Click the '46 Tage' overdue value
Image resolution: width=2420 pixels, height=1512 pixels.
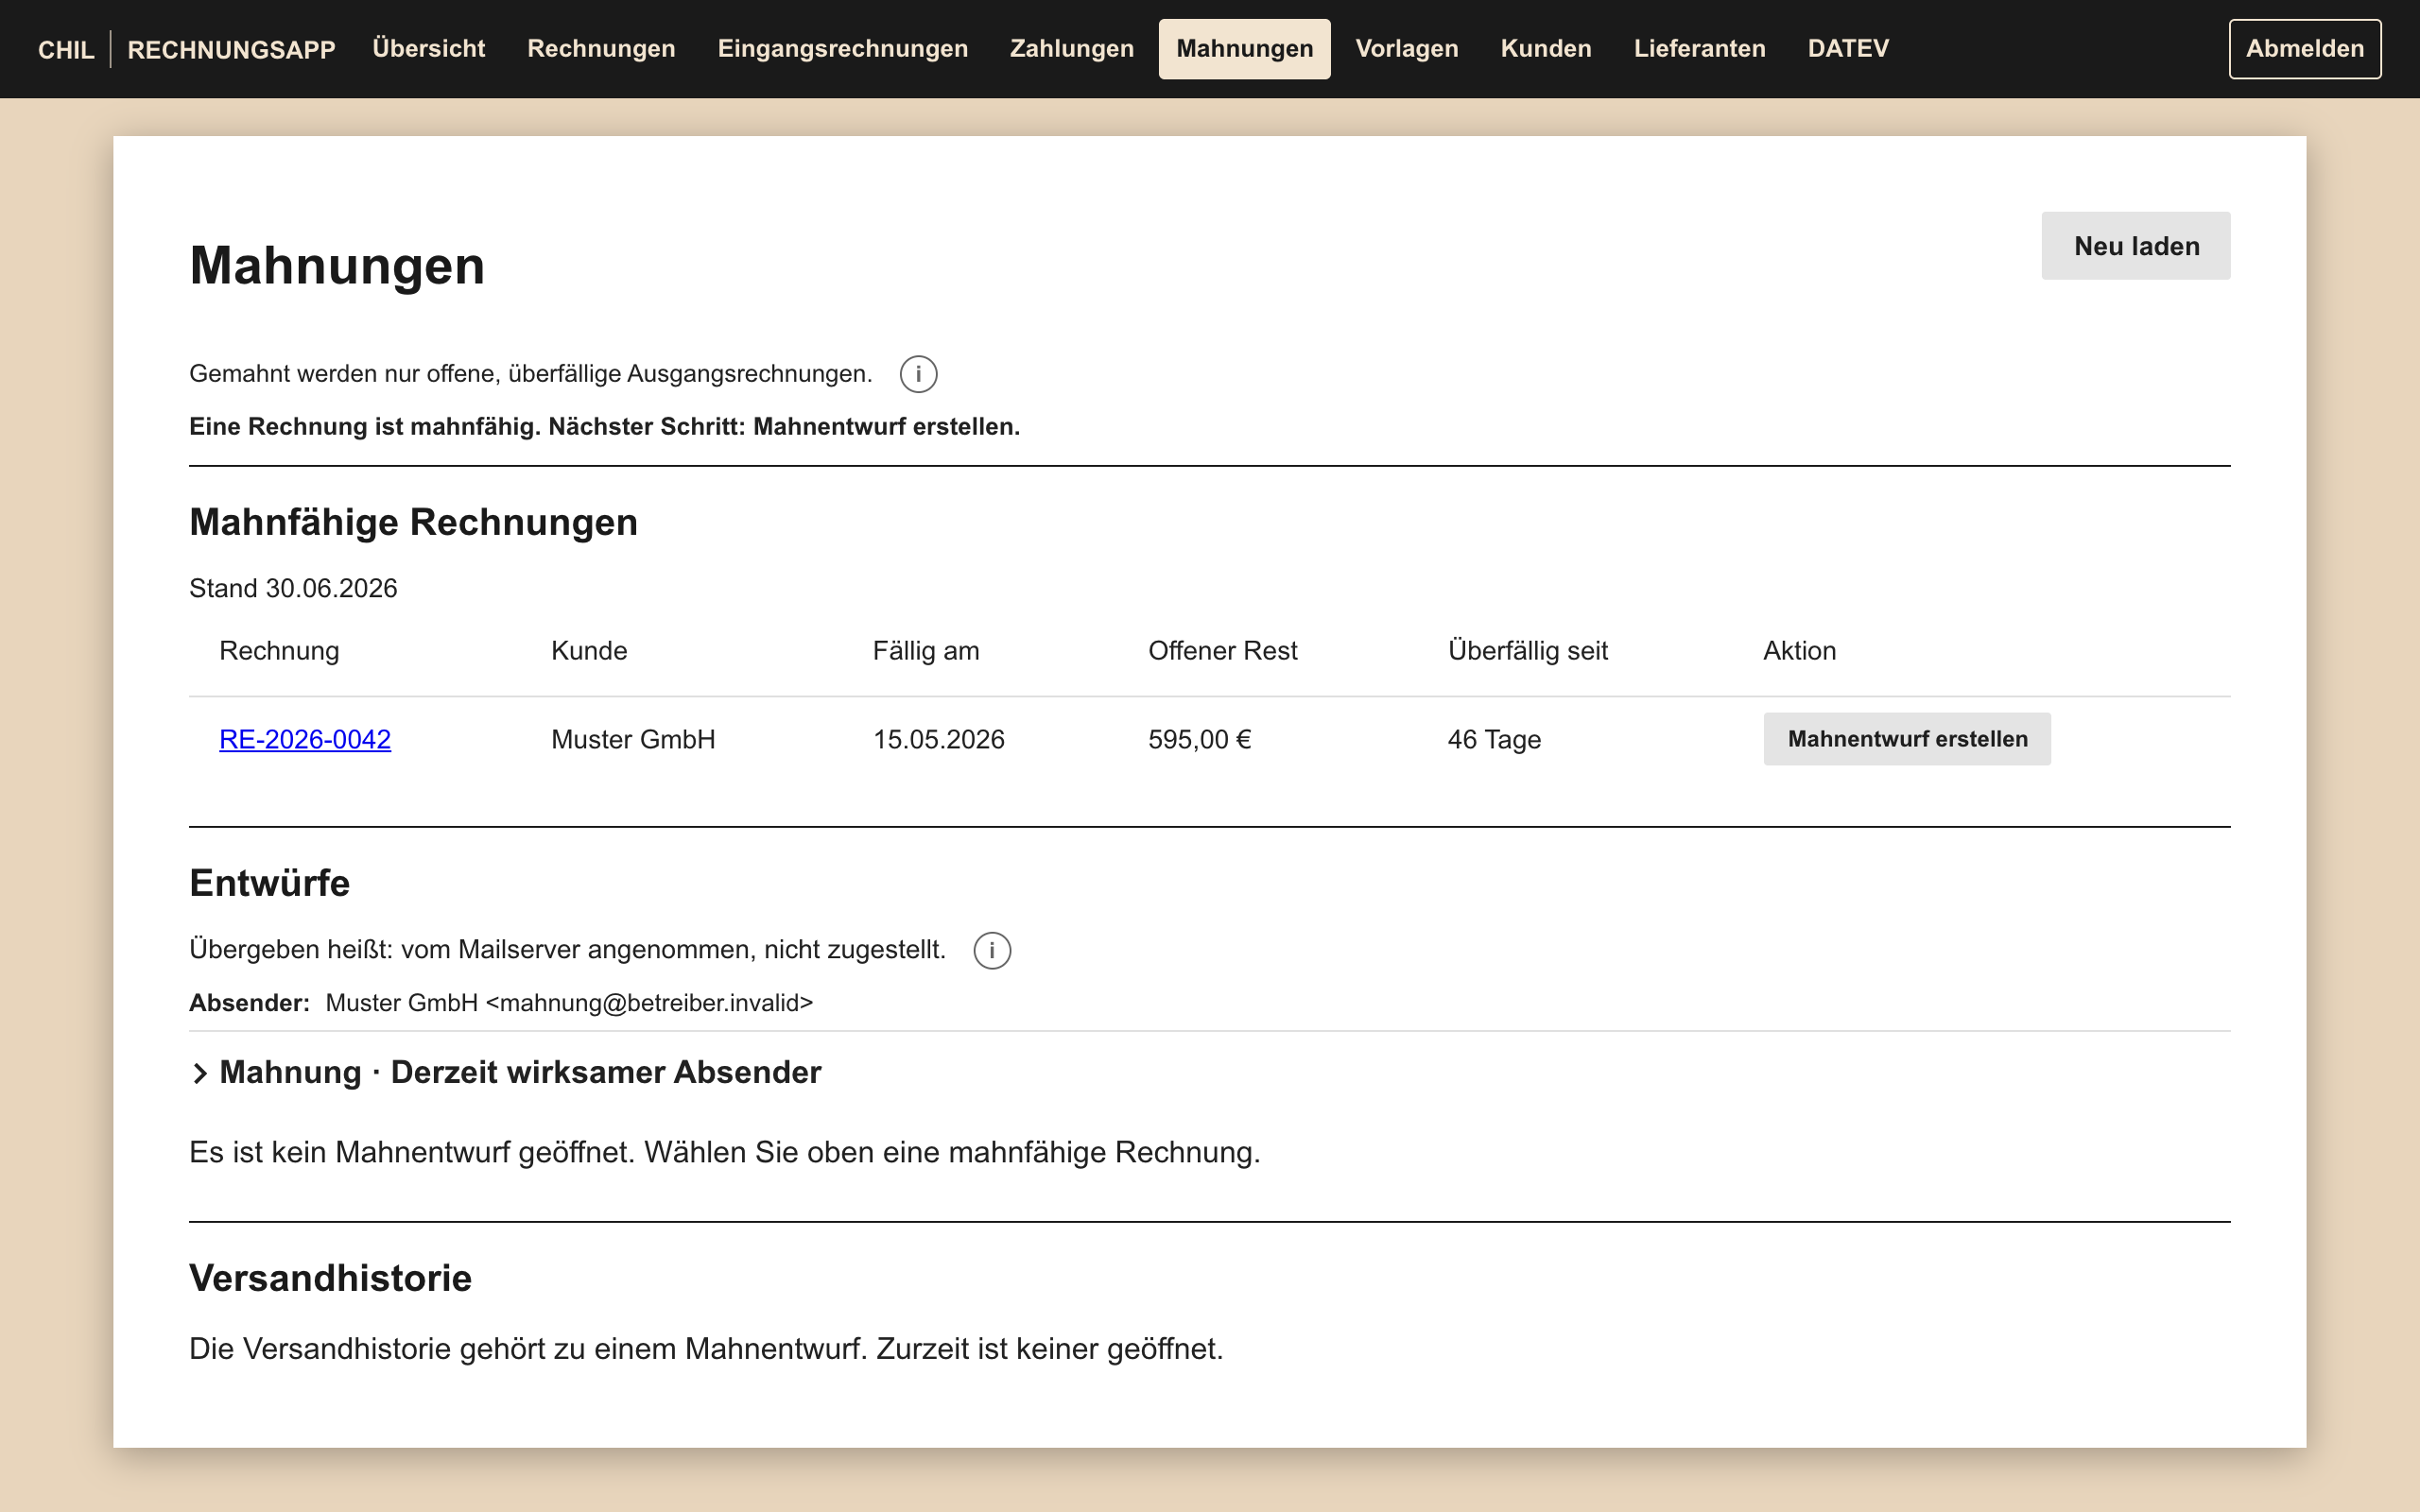(1494, 739)
